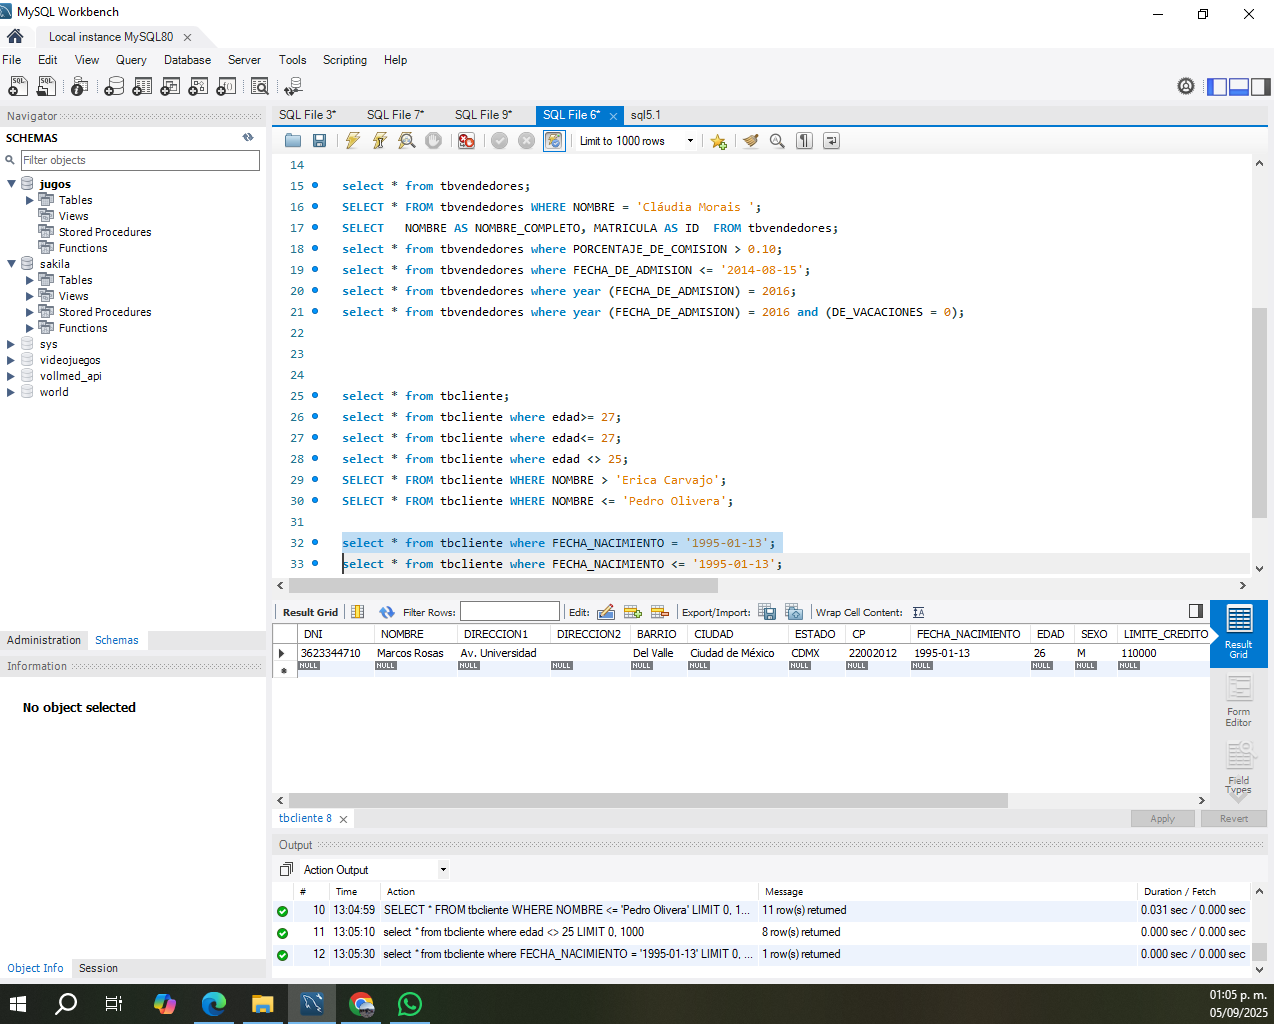Toggle word wrapping in the editor
The height and width of the screenshot is (1024, 1274).
point(831,141)
